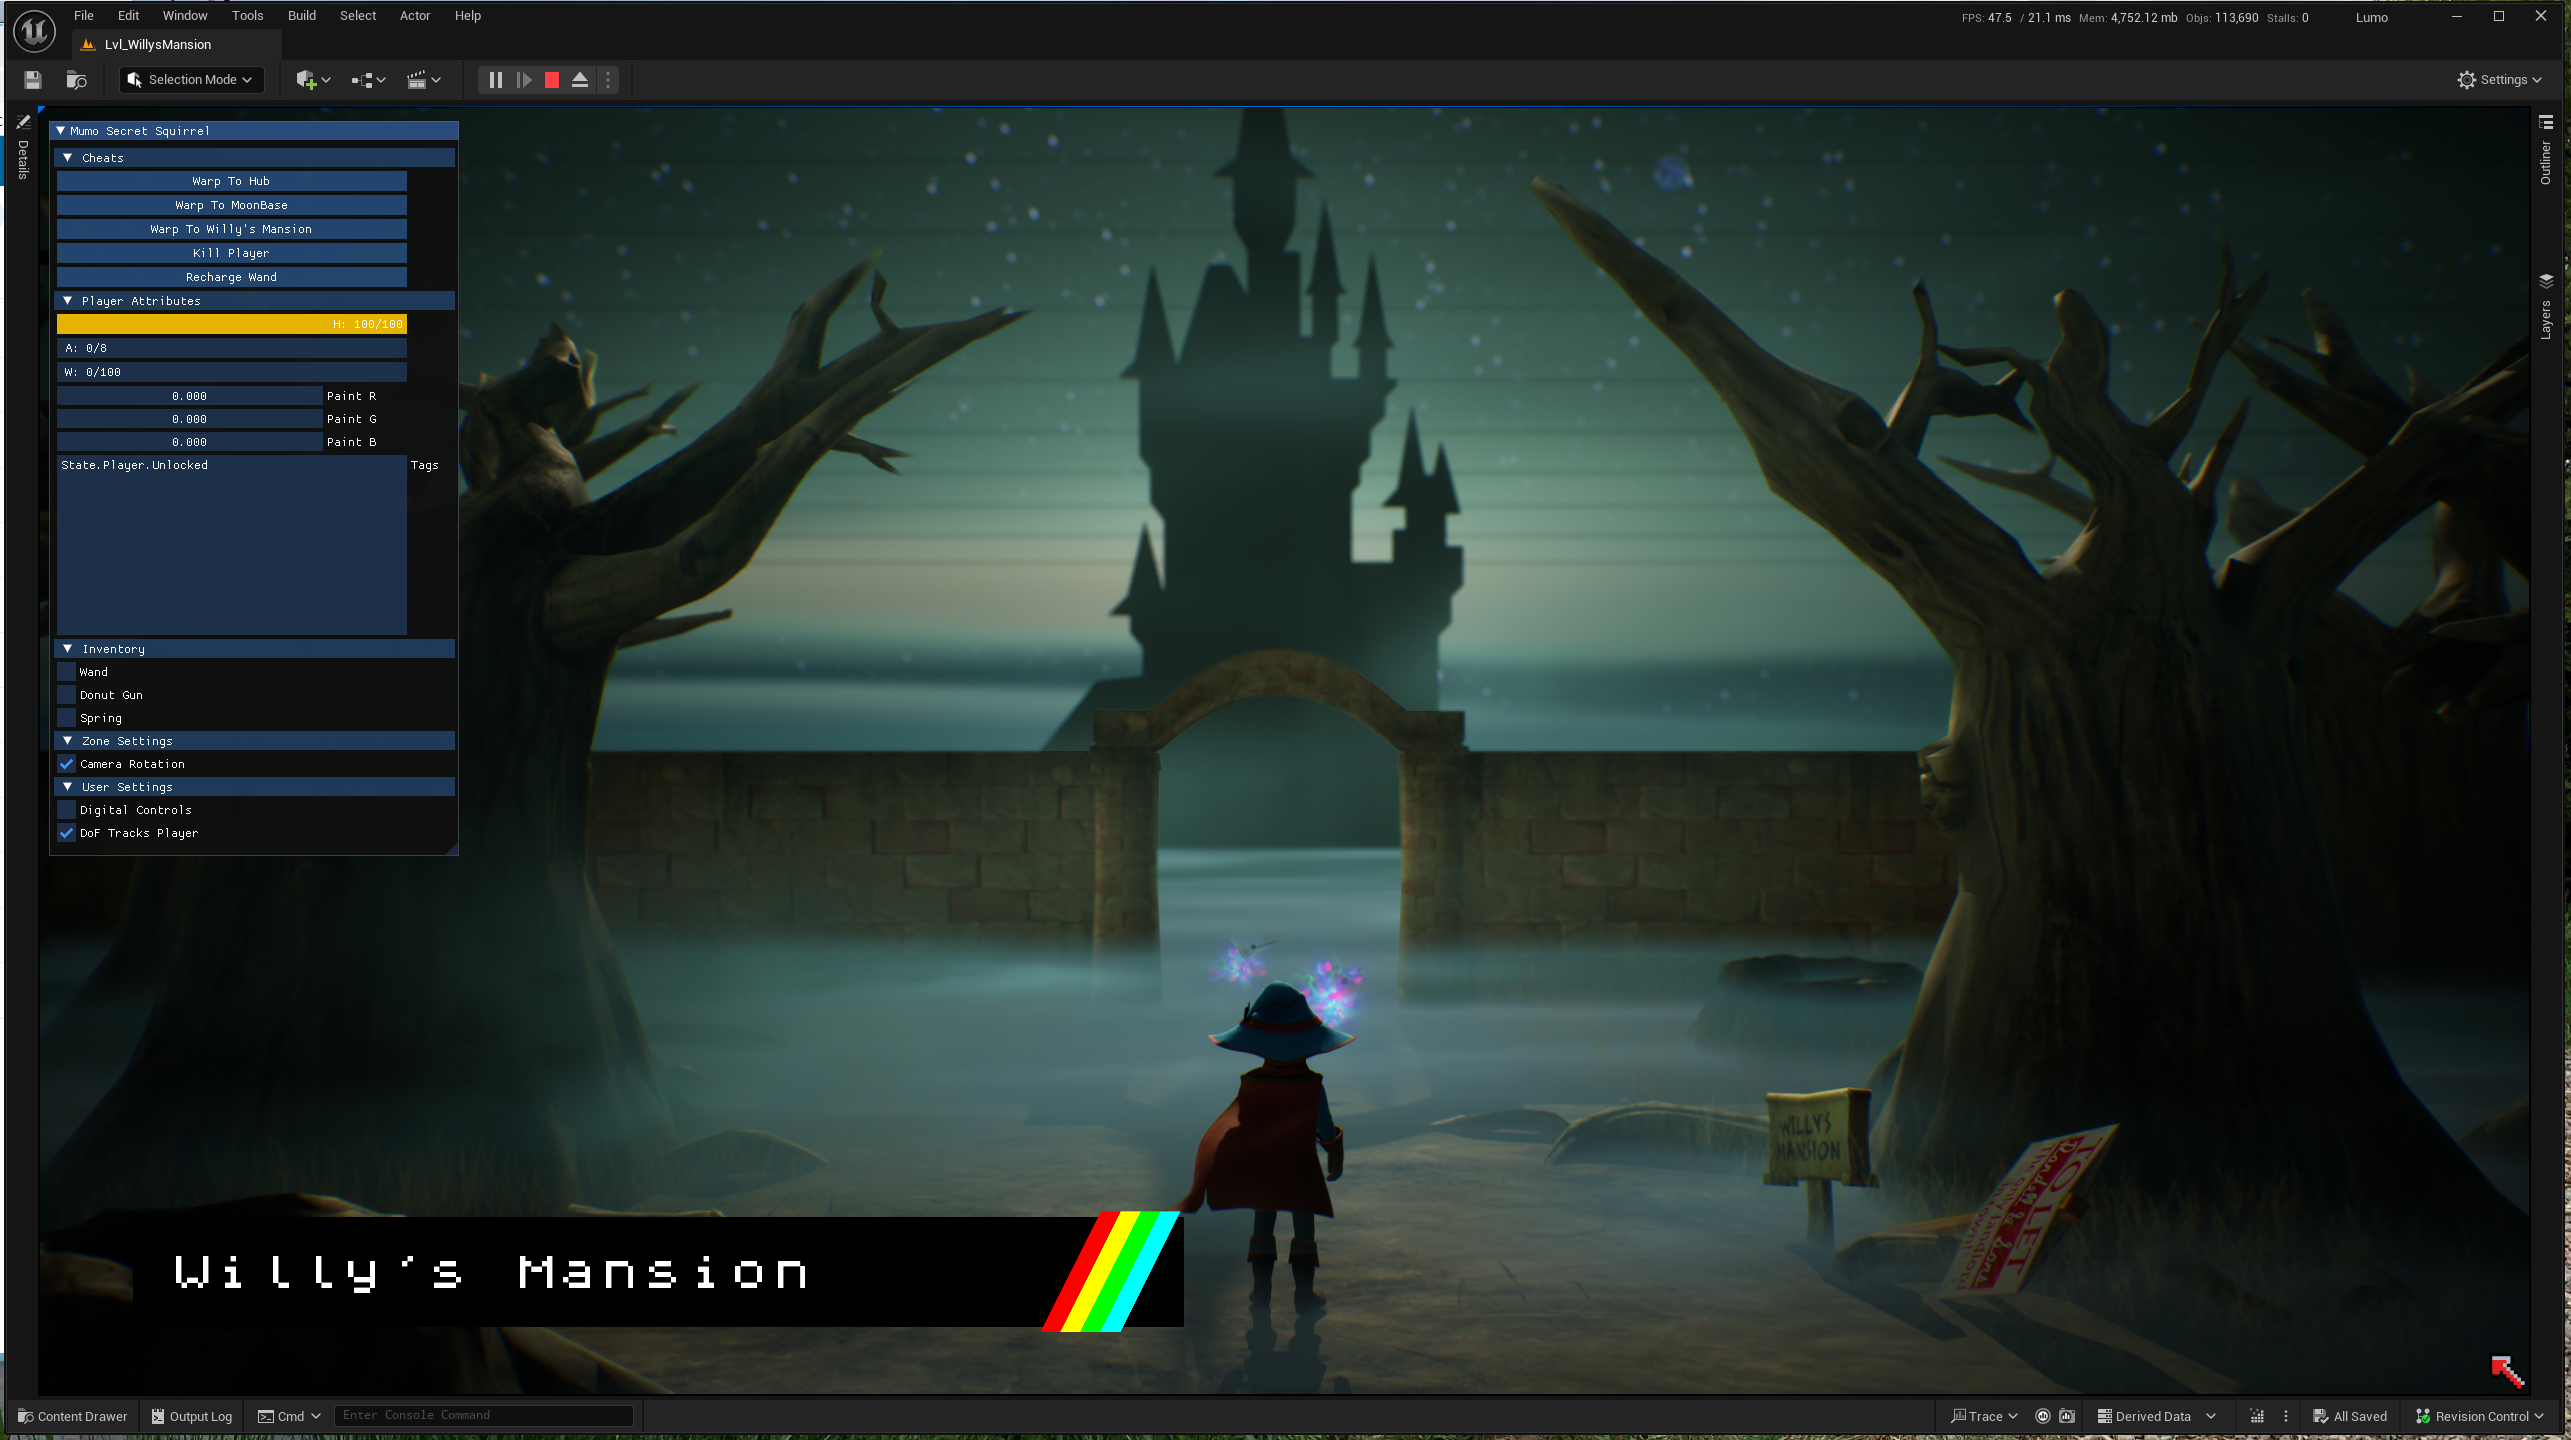The height and width of the screenshot is (1440, 2571).
Task: Open the Selection Mode dropdown
Action: [191, 80]
